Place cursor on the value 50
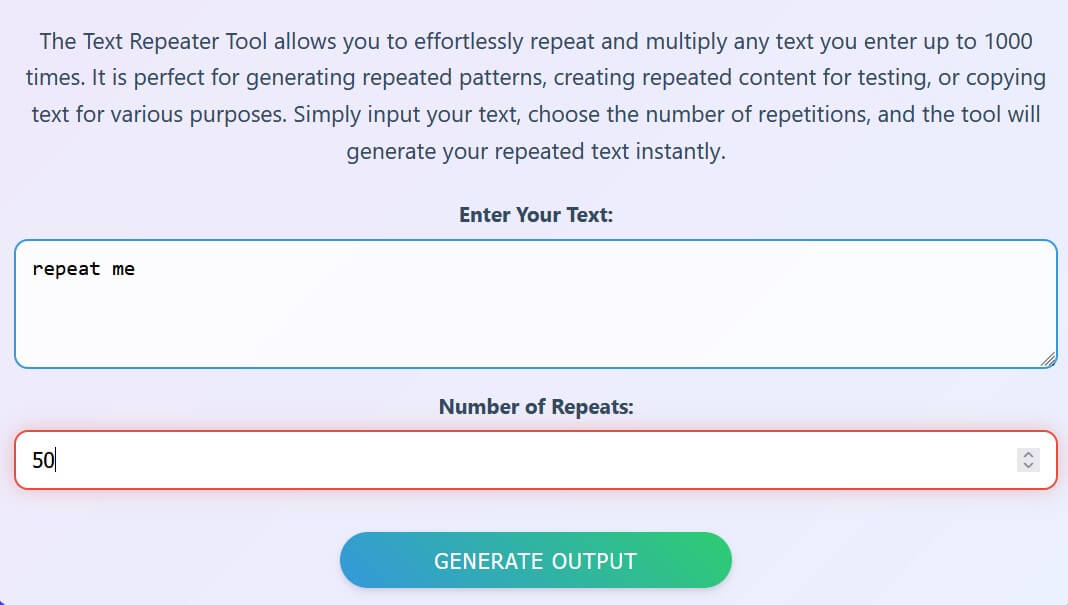The image size is (1068, 605). tap(43, 460)
